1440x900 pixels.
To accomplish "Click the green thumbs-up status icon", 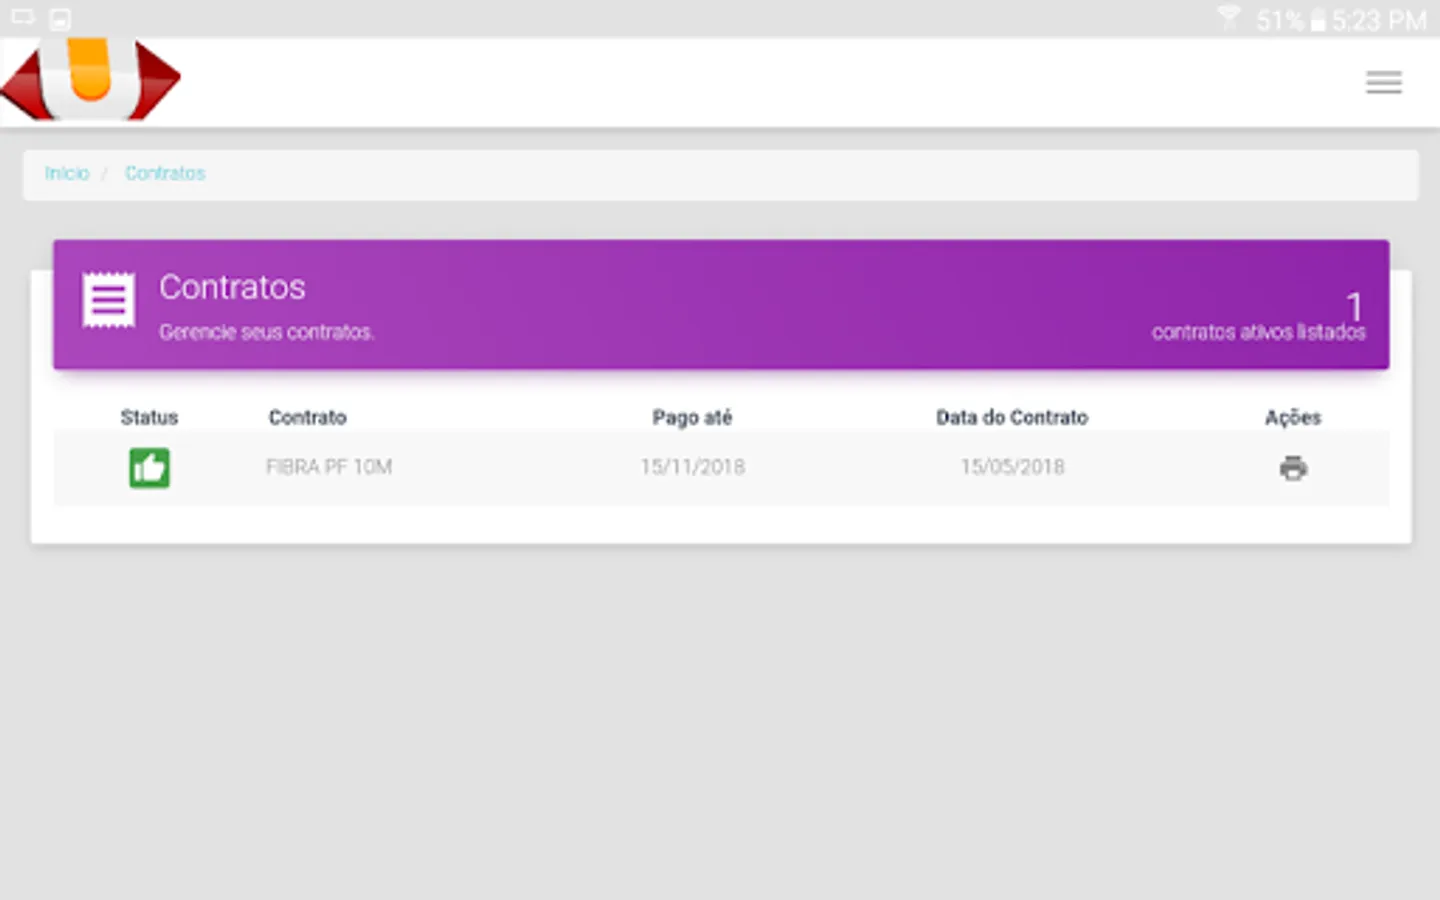I will [149, 468].
